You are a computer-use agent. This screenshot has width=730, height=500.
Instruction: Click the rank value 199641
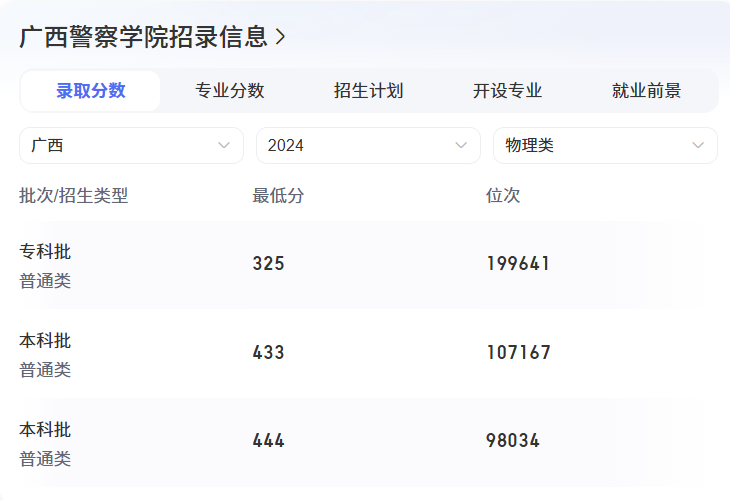[518, 264]
